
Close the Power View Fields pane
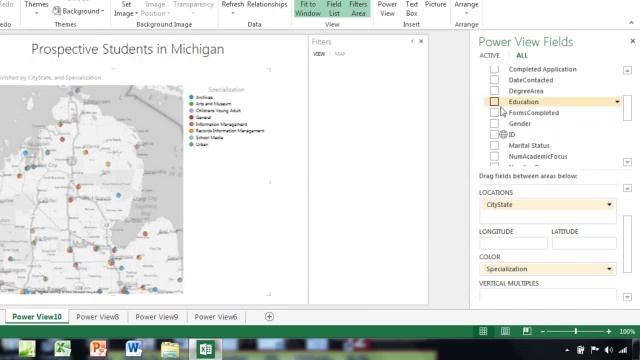pyautogui.click(x=633, y=41)
